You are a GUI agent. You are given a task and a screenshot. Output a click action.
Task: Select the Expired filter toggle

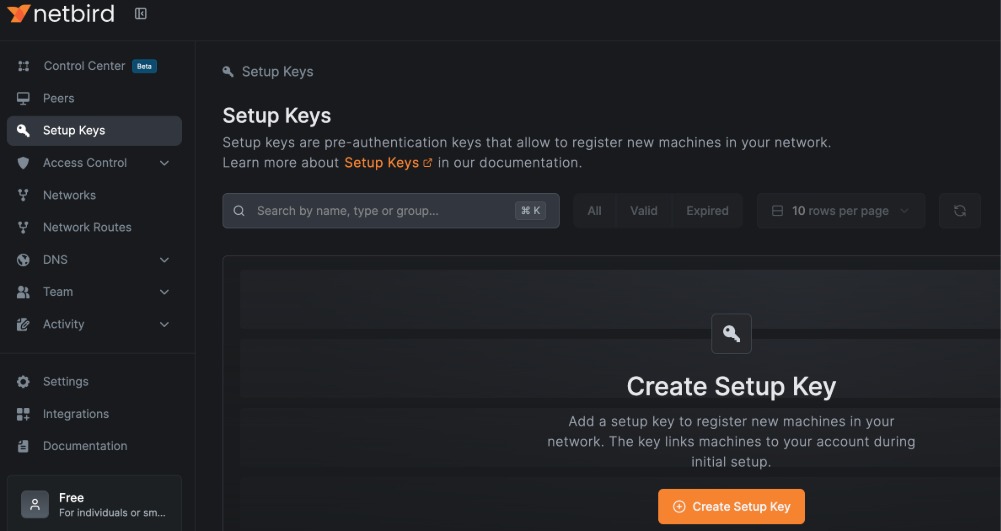(707, 211)
